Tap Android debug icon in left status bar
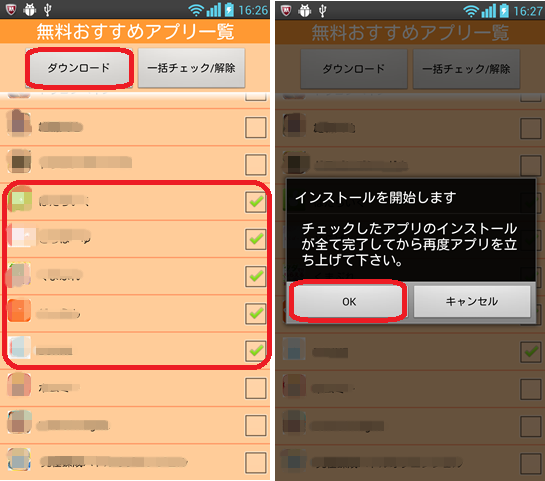545x481 pixels. pyautogui.click(x=30, y=10)
